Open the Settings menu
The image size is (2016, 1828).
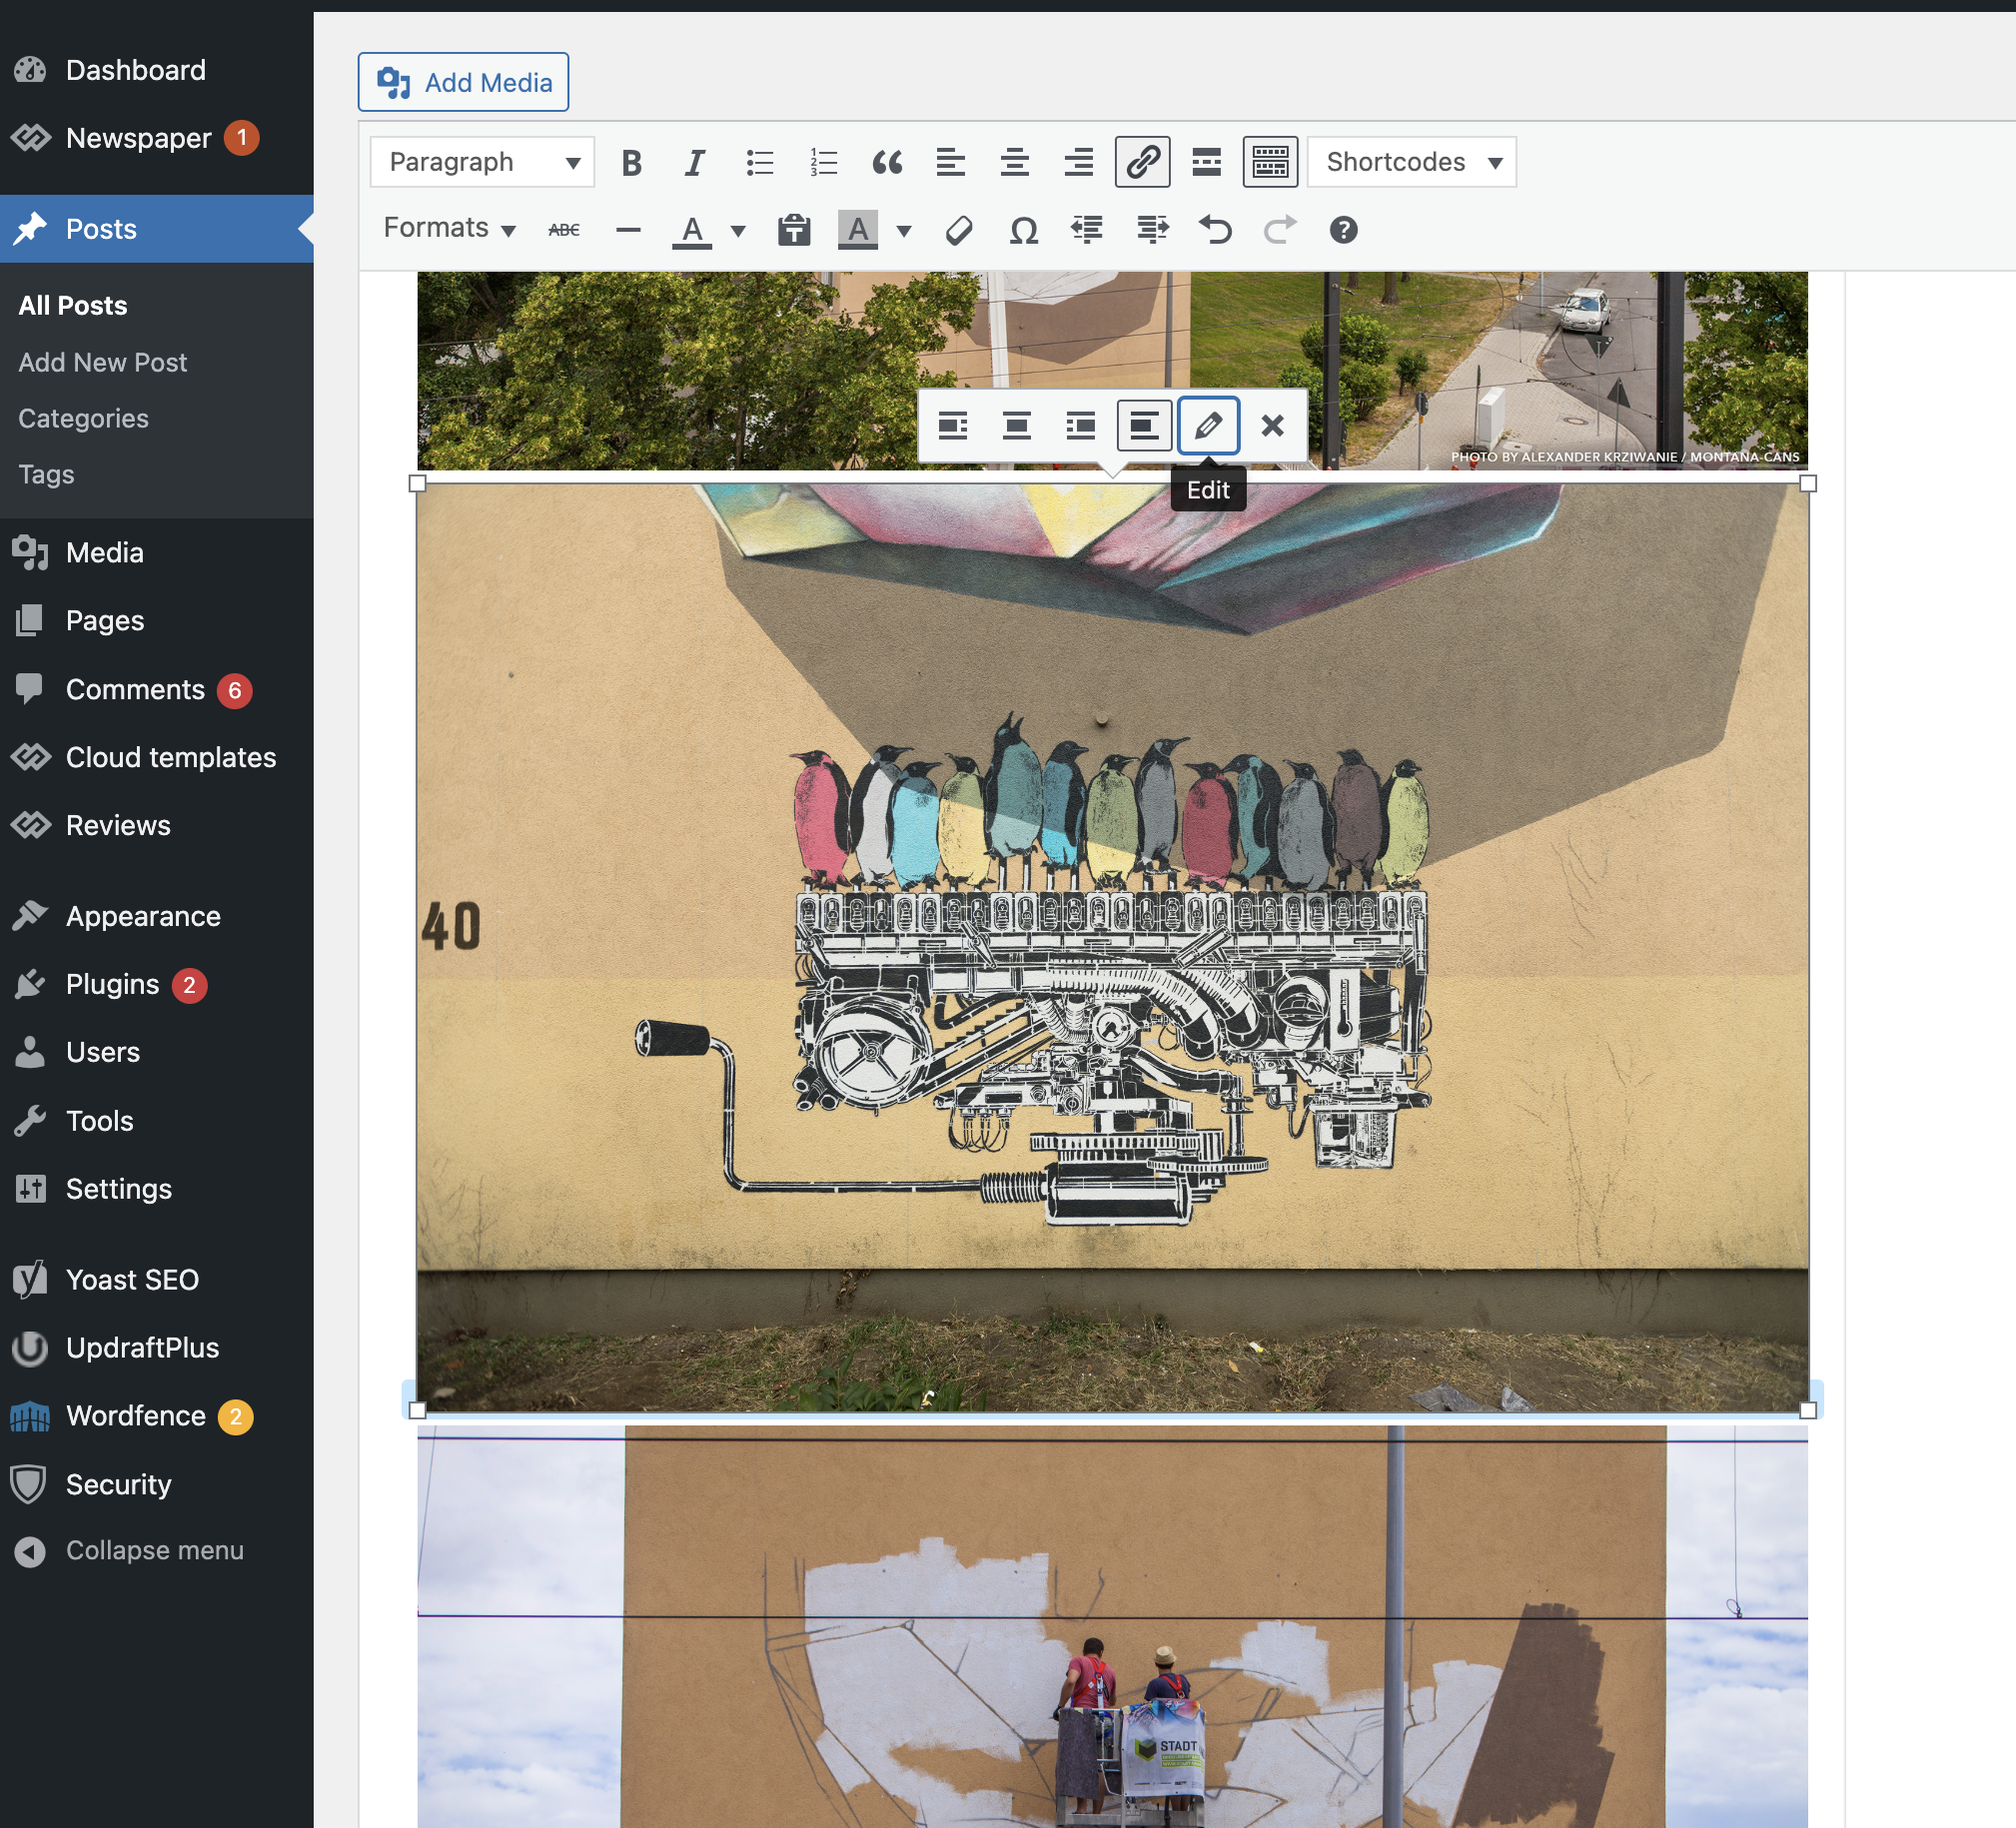(157, 1190)
